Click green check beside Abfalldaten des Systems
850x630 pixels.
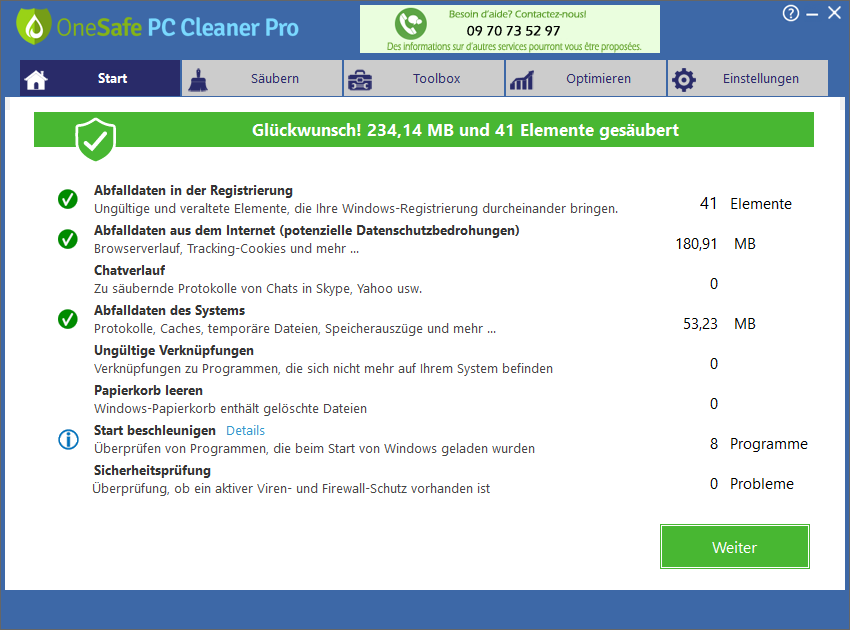pyautogui.click(x=68, y=319)
